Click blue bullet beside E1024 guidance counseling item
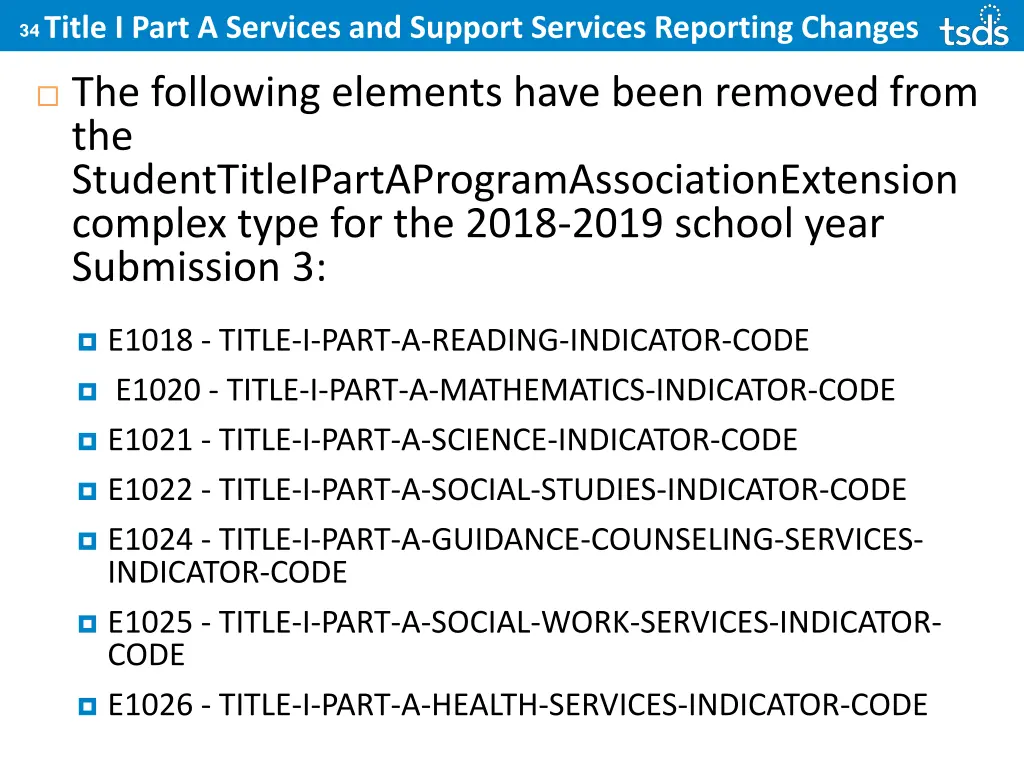Screen dimensions: 1024x768 pos(88,541)
